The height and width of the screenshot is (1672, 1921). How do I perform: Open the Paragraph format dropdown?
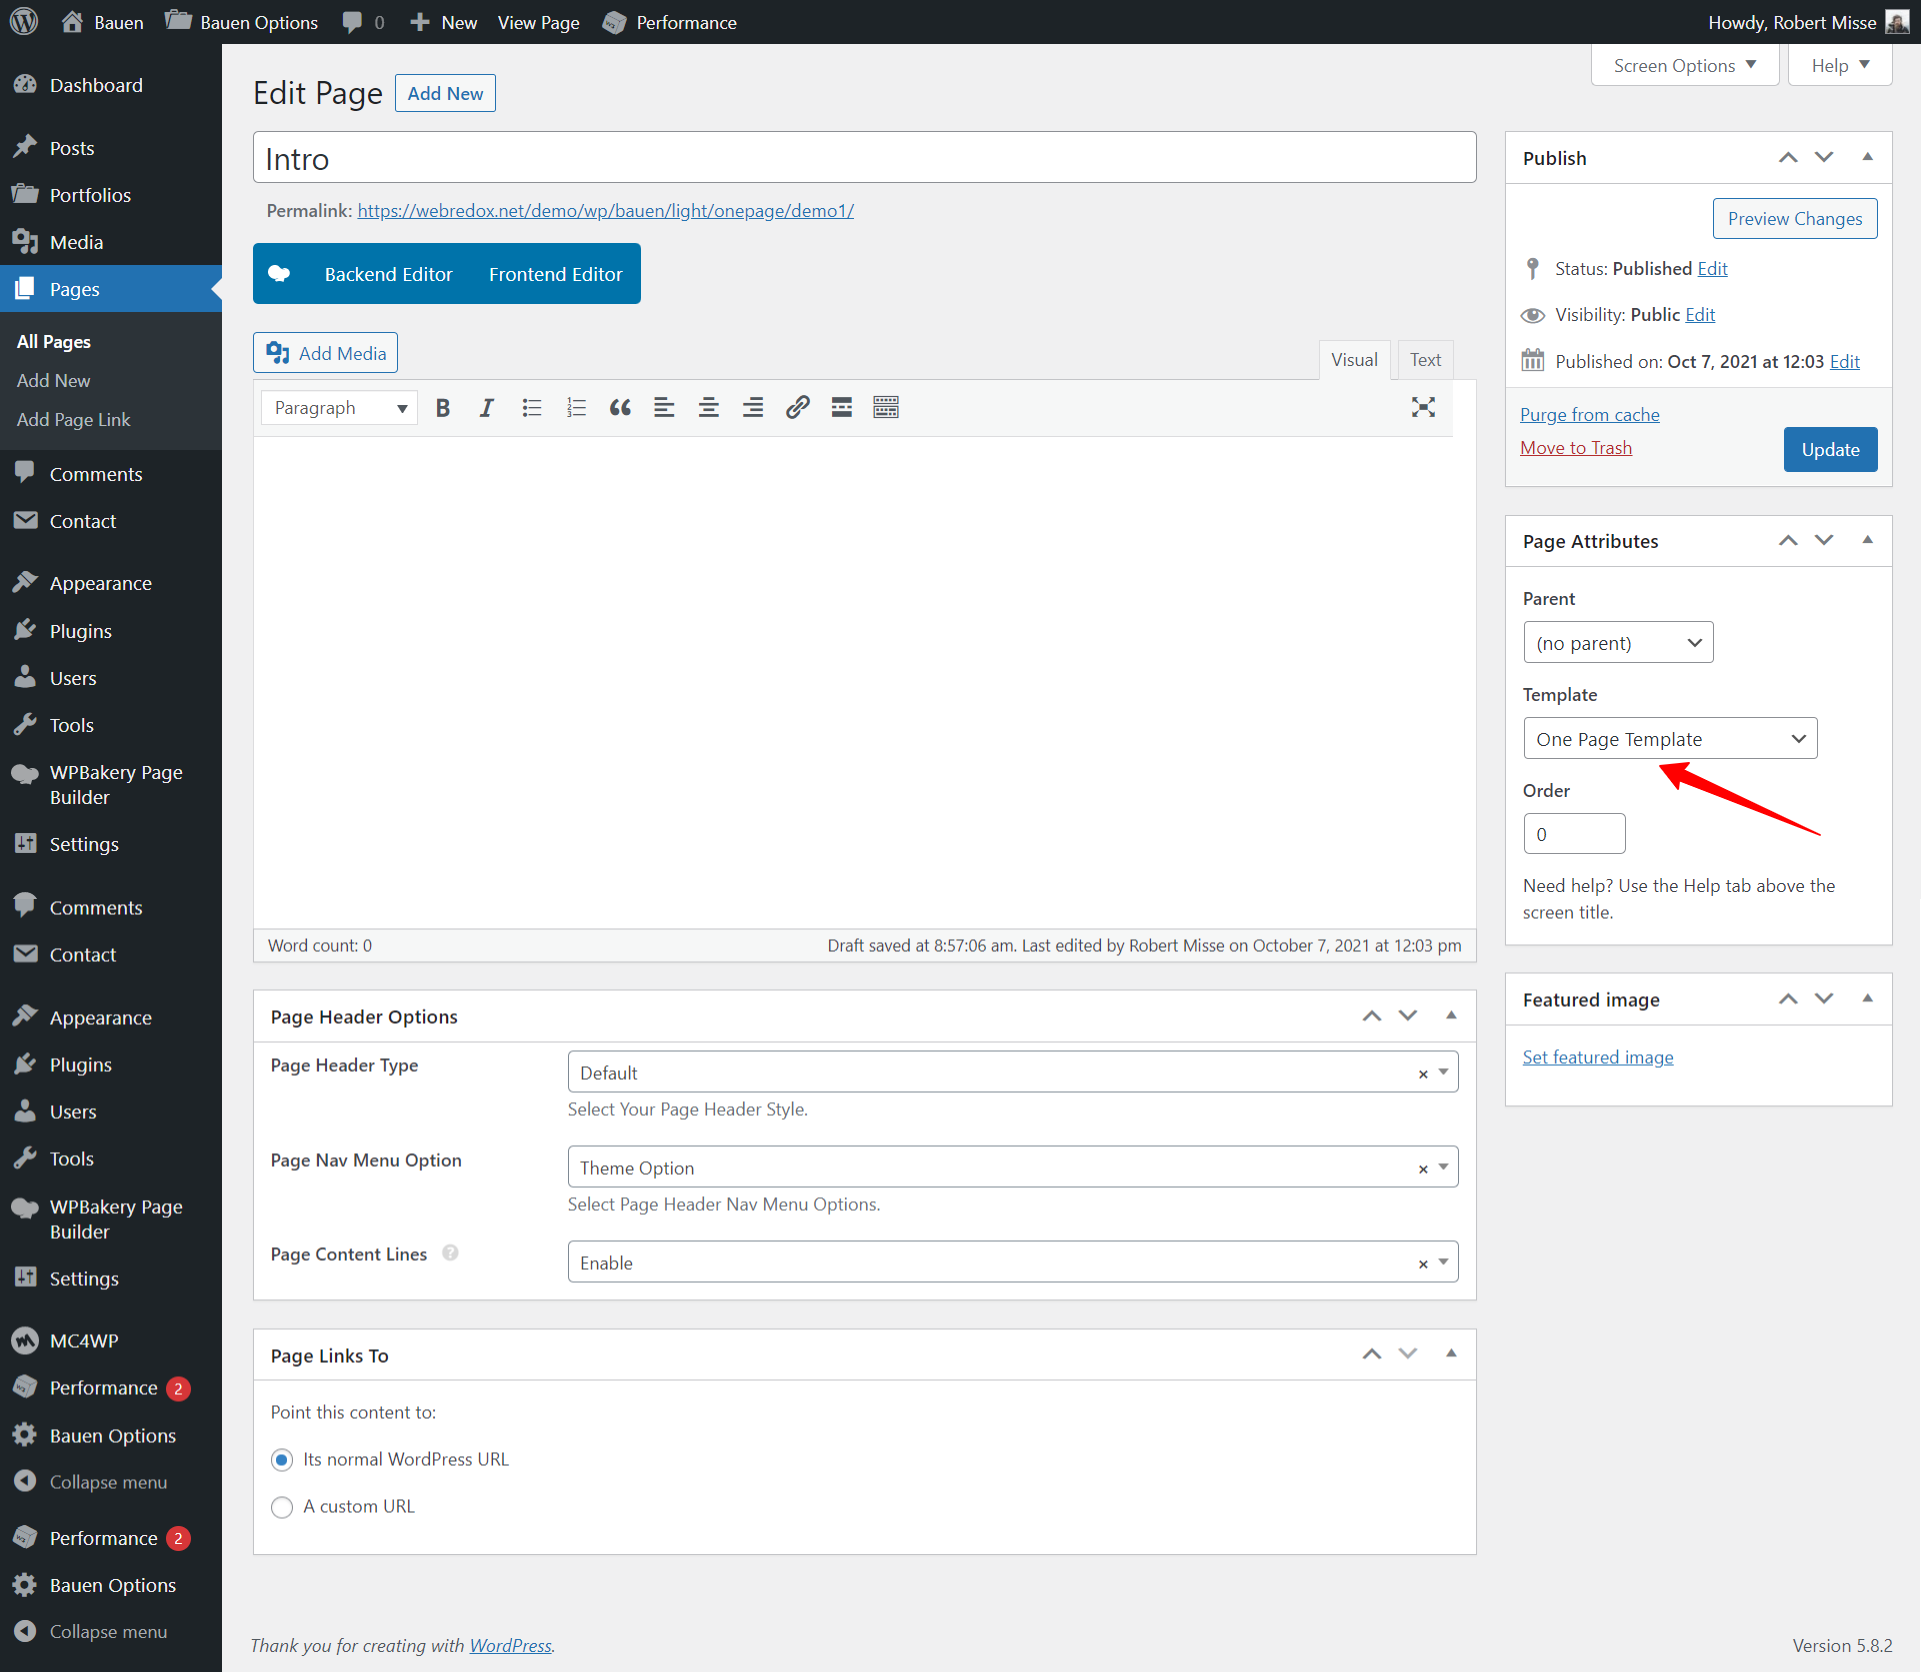(339, 408)
